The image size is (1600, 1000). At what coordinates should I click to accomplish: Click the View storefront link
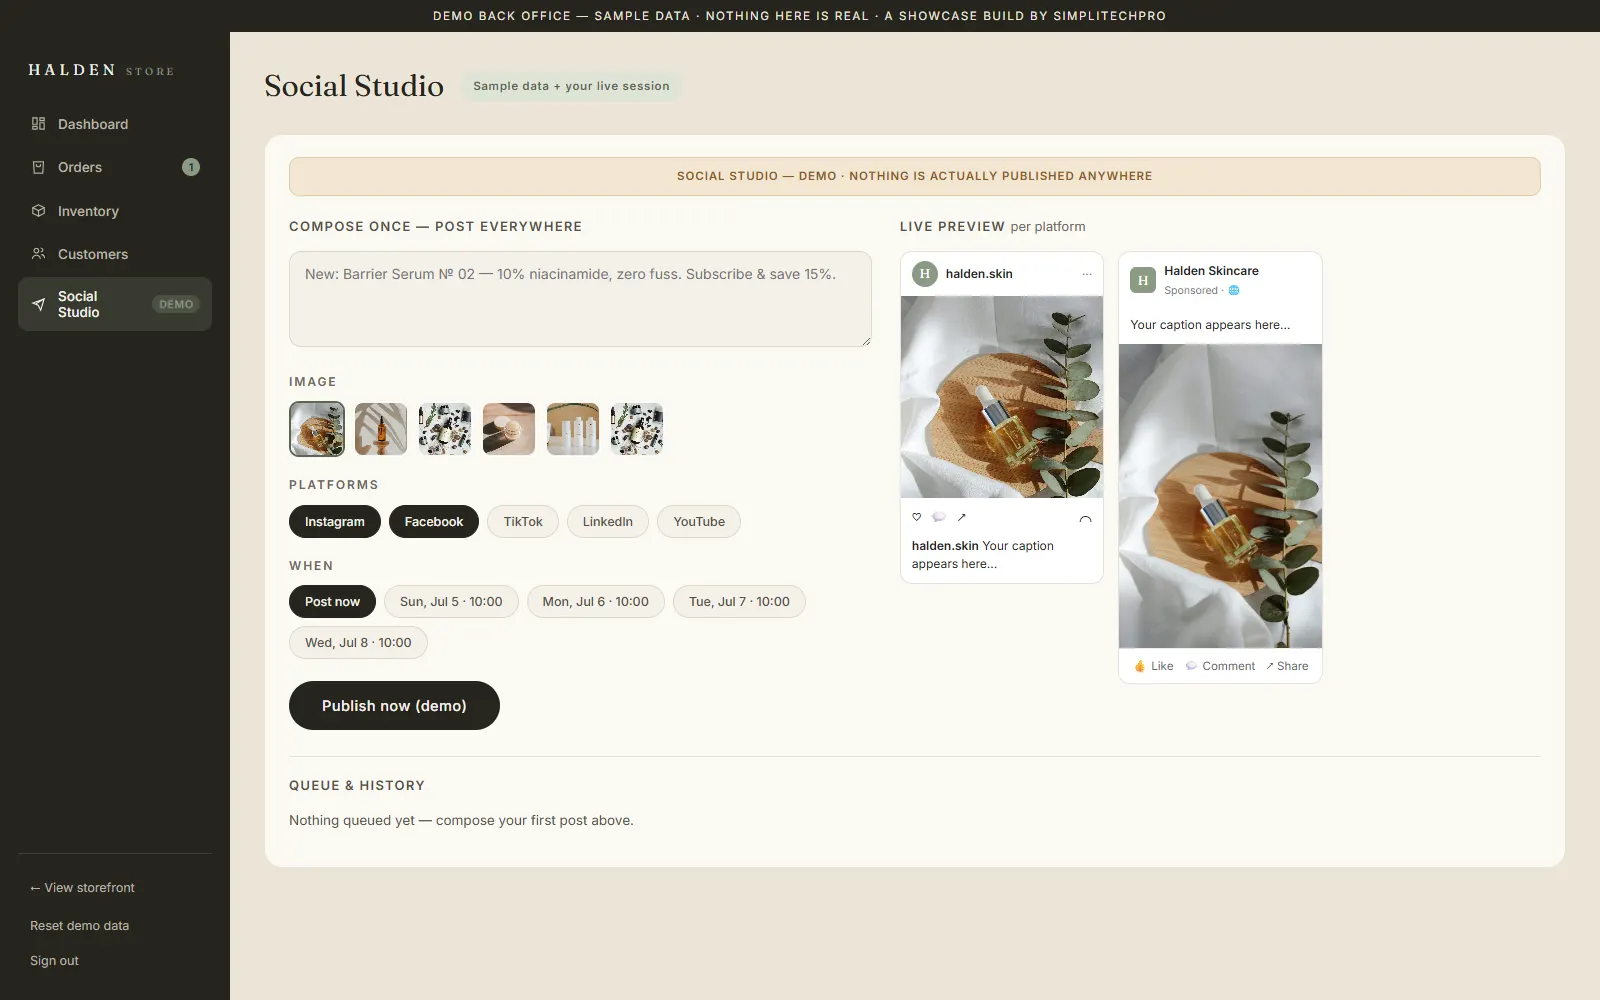click(x=82, y=888)
